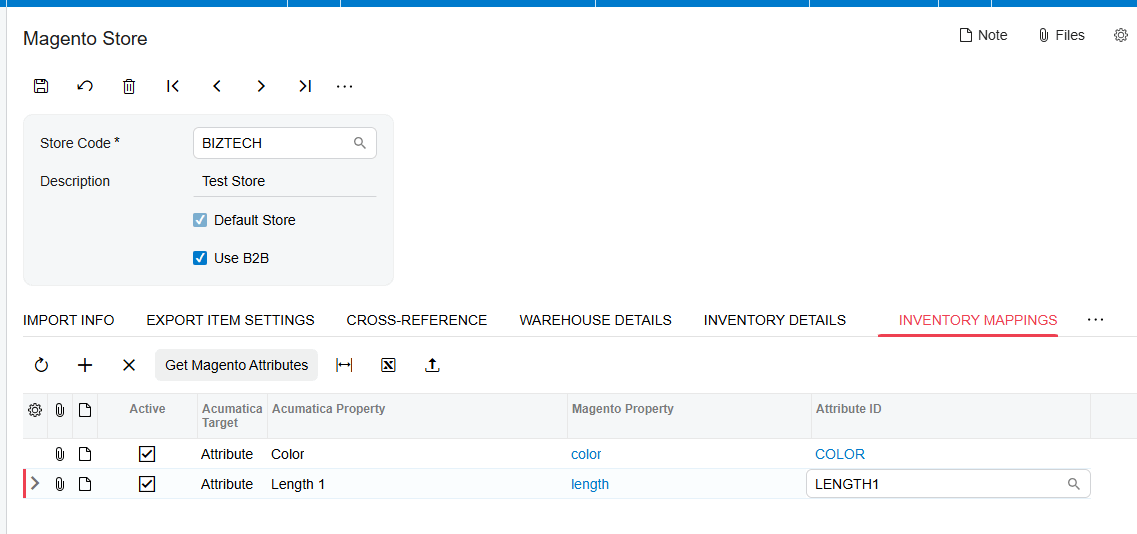1137x534 pixels.
Task: Switch to the Cross-Reference tab
Action: pos(417,320)
